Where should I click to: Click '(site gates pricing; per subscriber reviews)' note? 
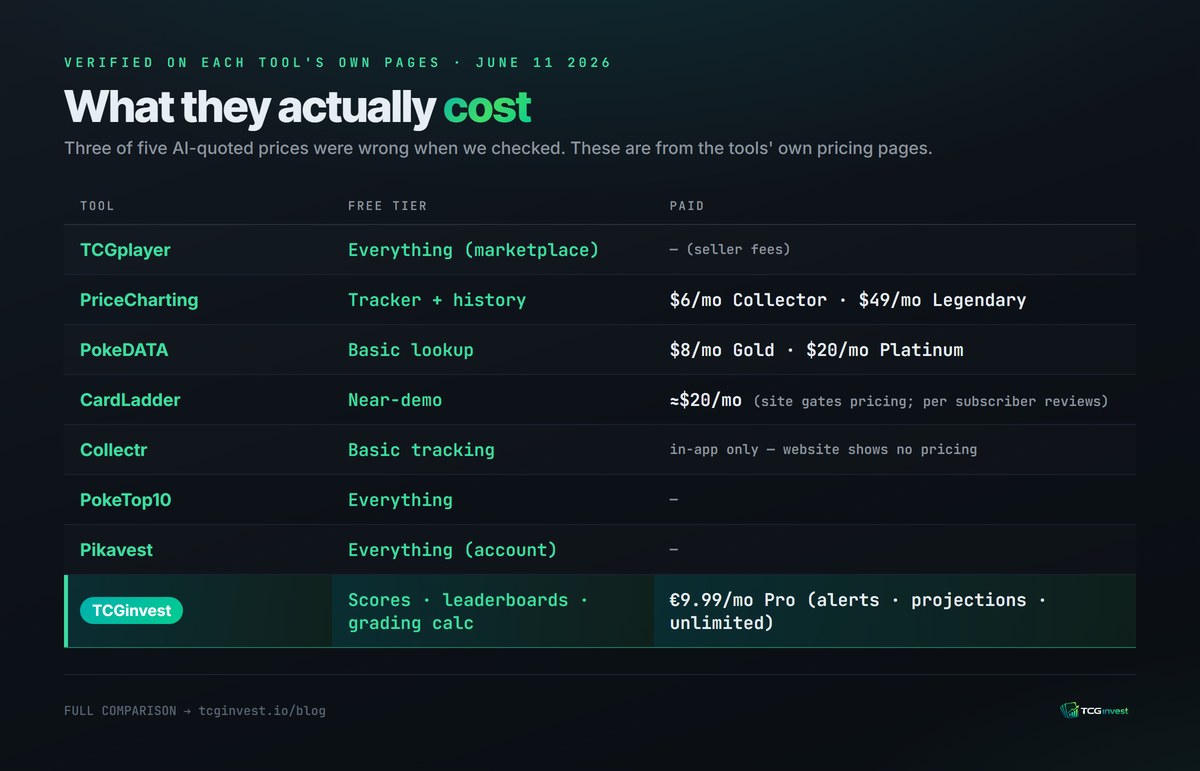[931, 401]
